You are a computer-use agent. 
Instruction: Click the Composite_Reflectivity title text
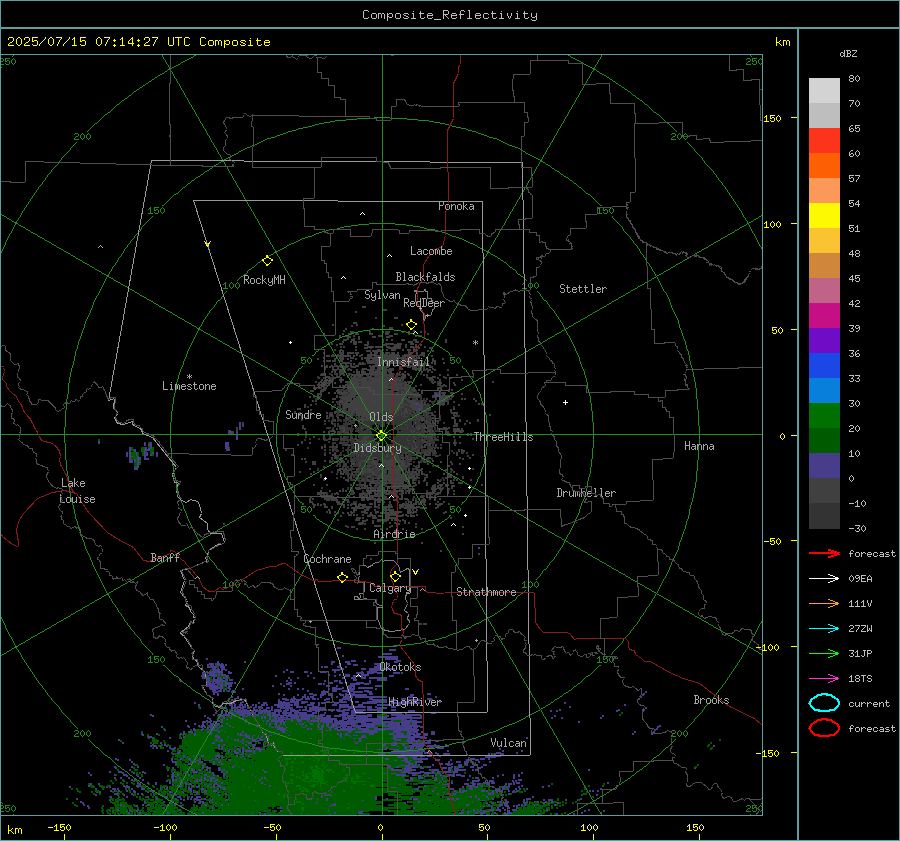449,15
